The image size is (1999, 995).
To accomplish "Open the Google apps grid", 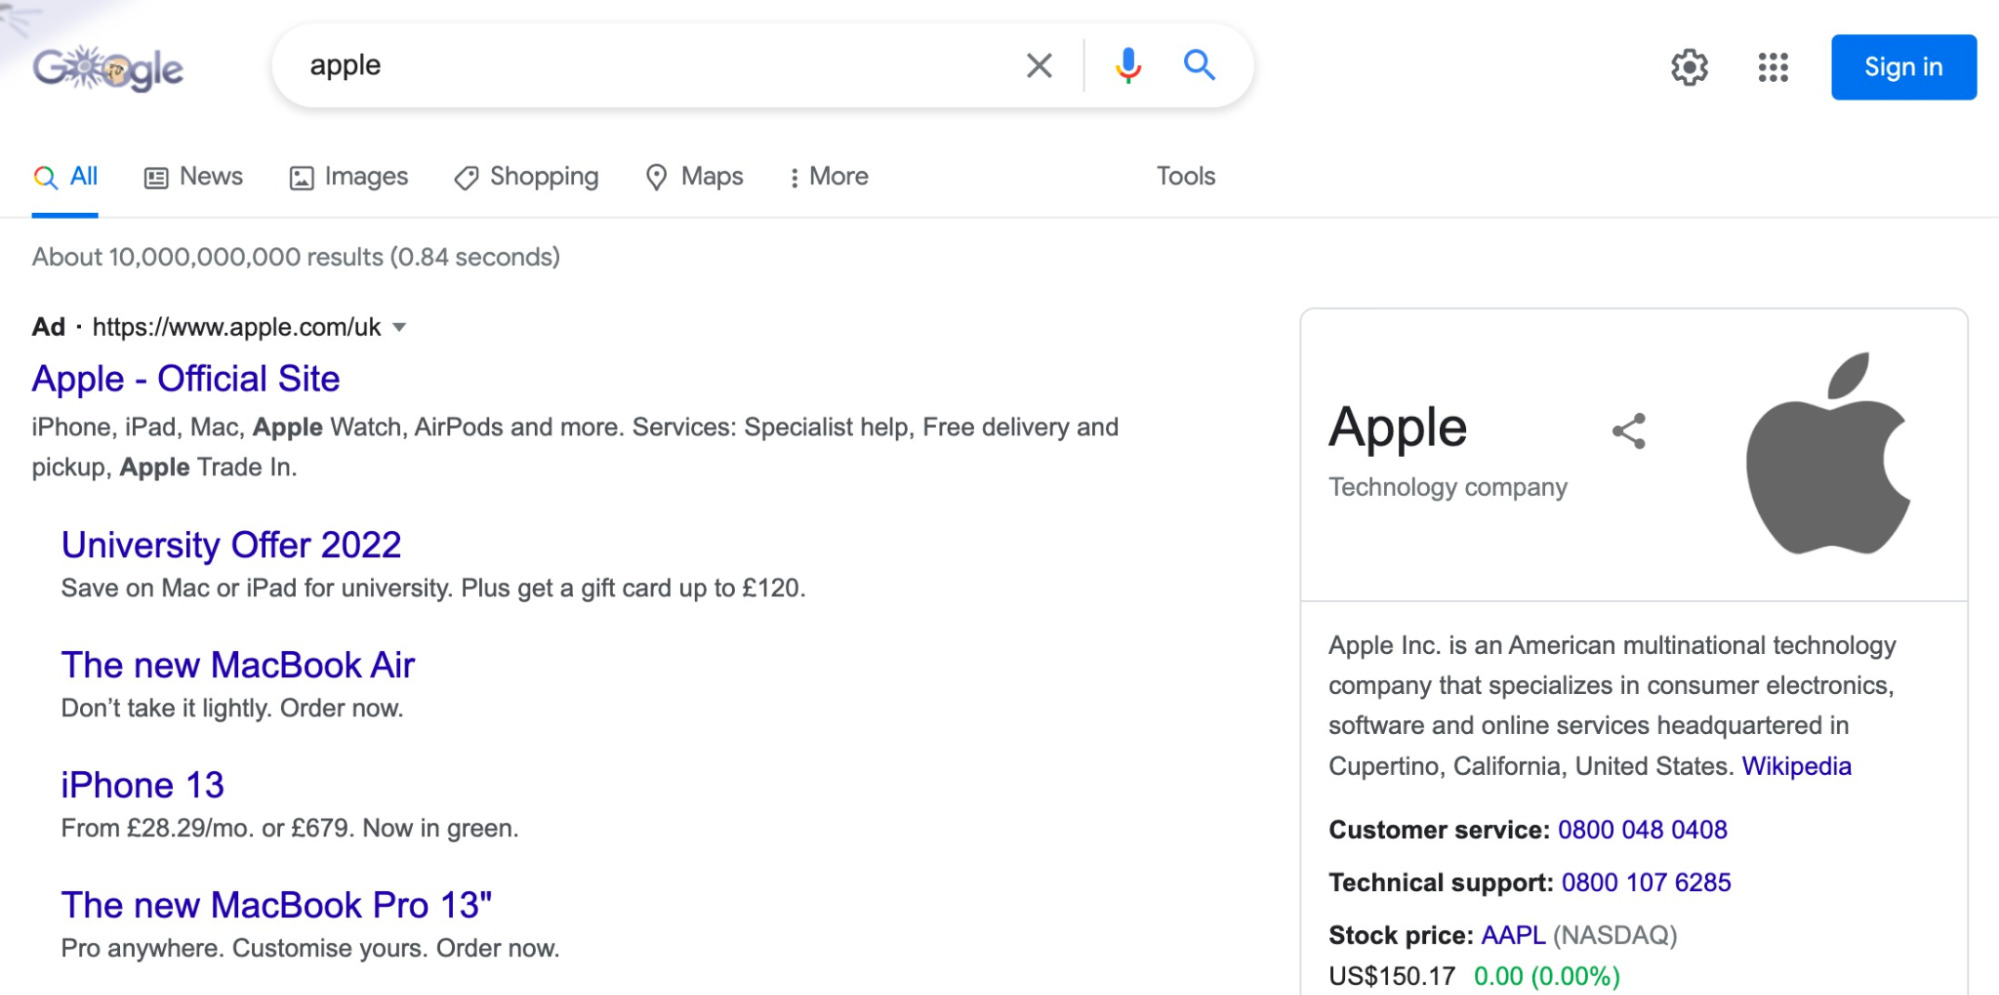I will click(x=1772, y=67).
